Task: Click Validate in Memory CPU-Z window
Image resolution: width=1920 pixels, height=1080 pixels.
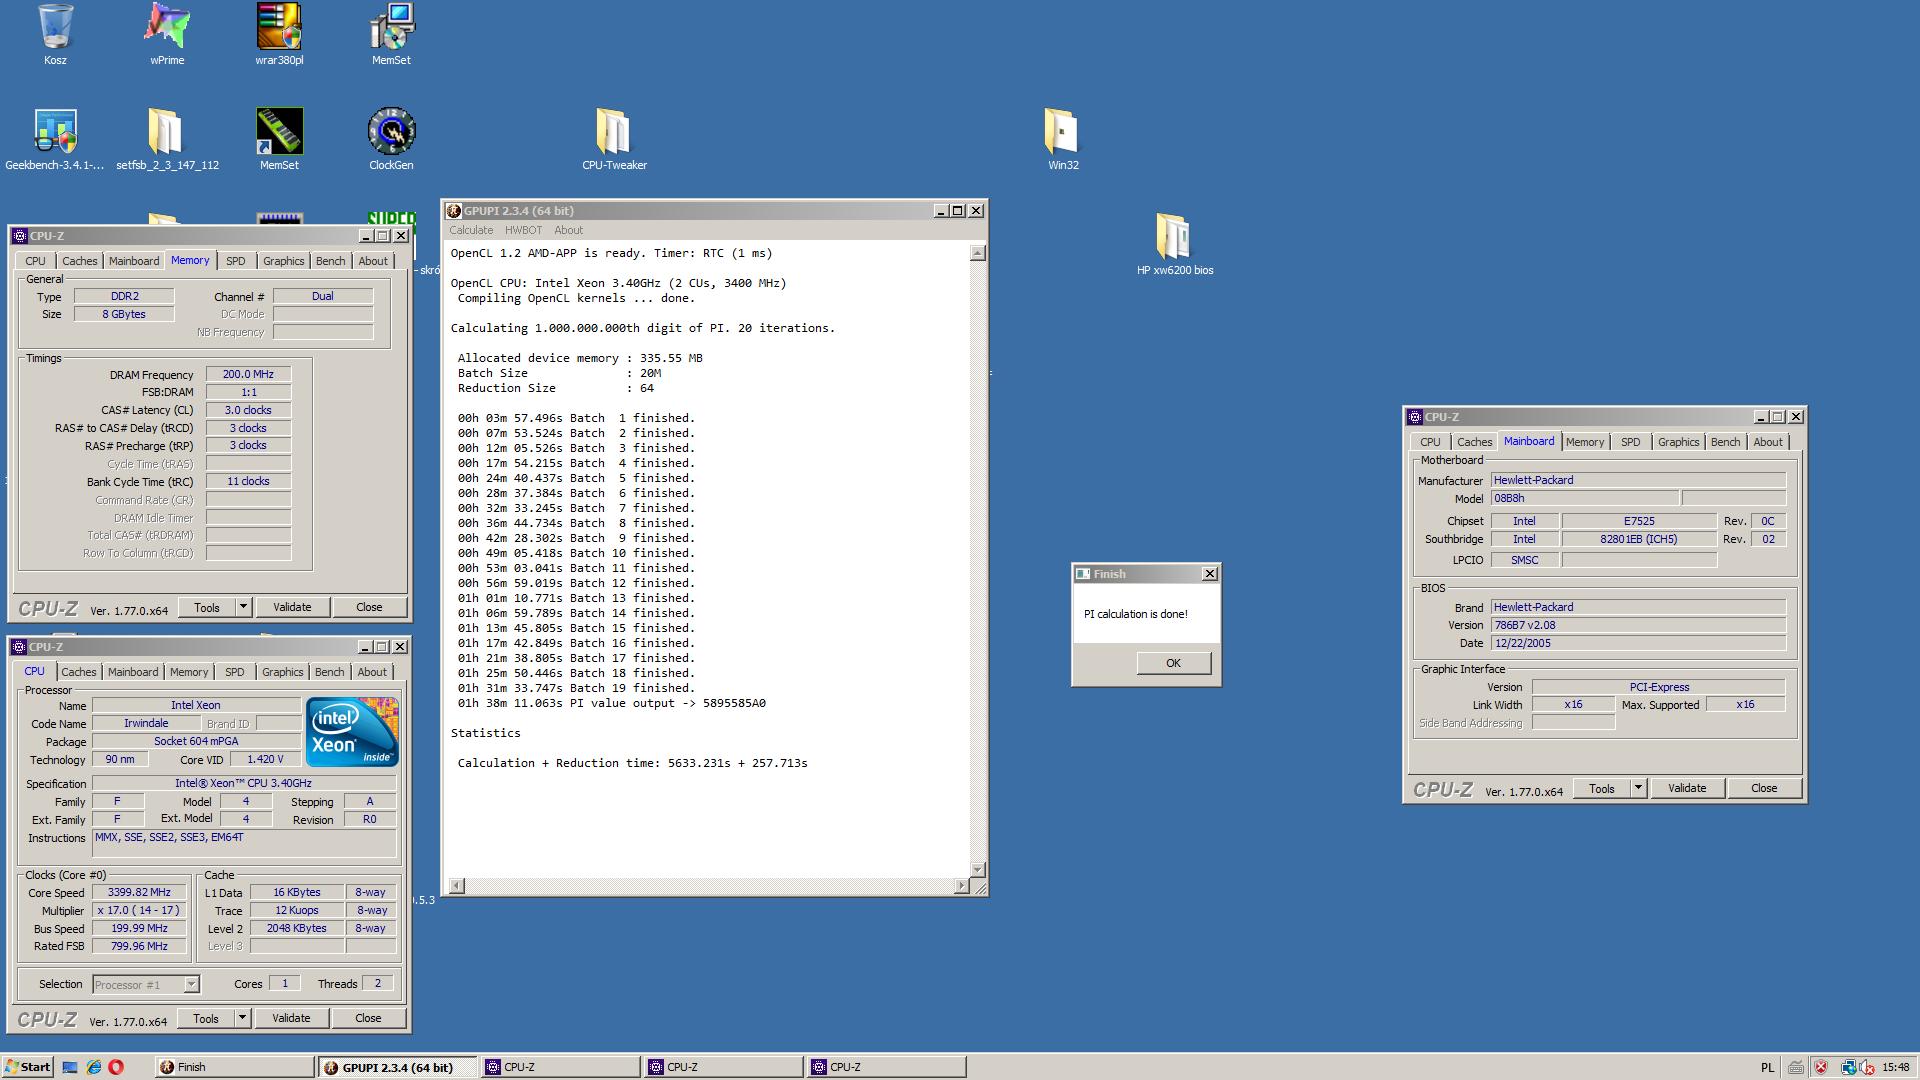Action: pos(292,607)
